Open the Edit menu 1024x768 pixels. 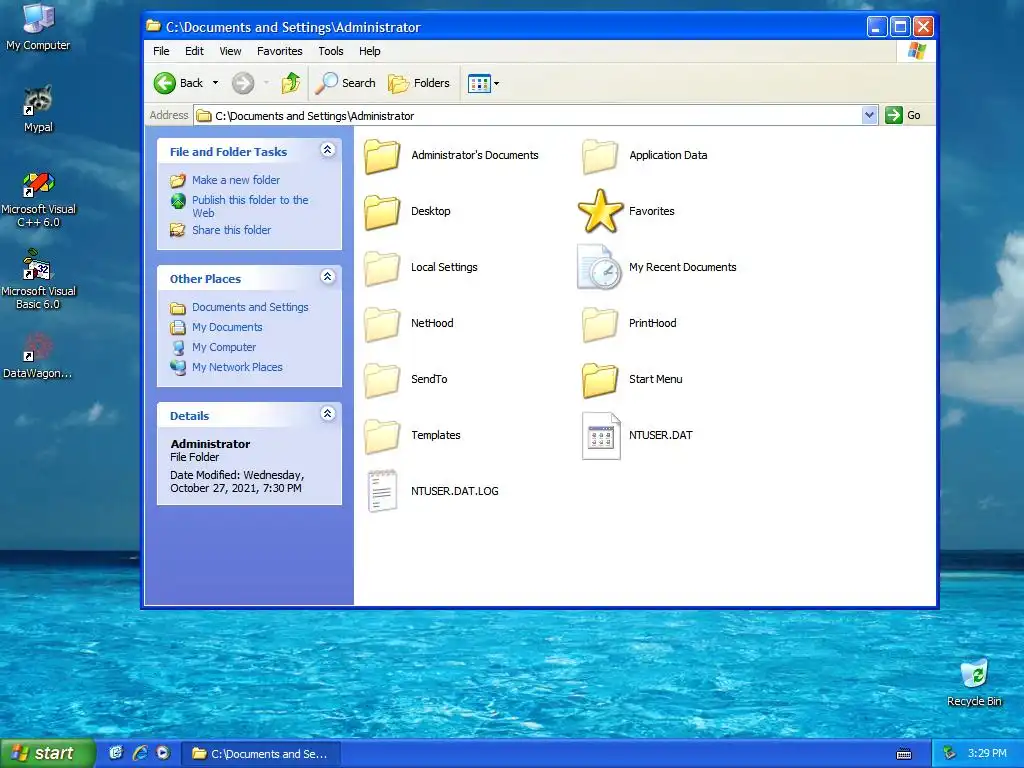[x=194, y=51]
